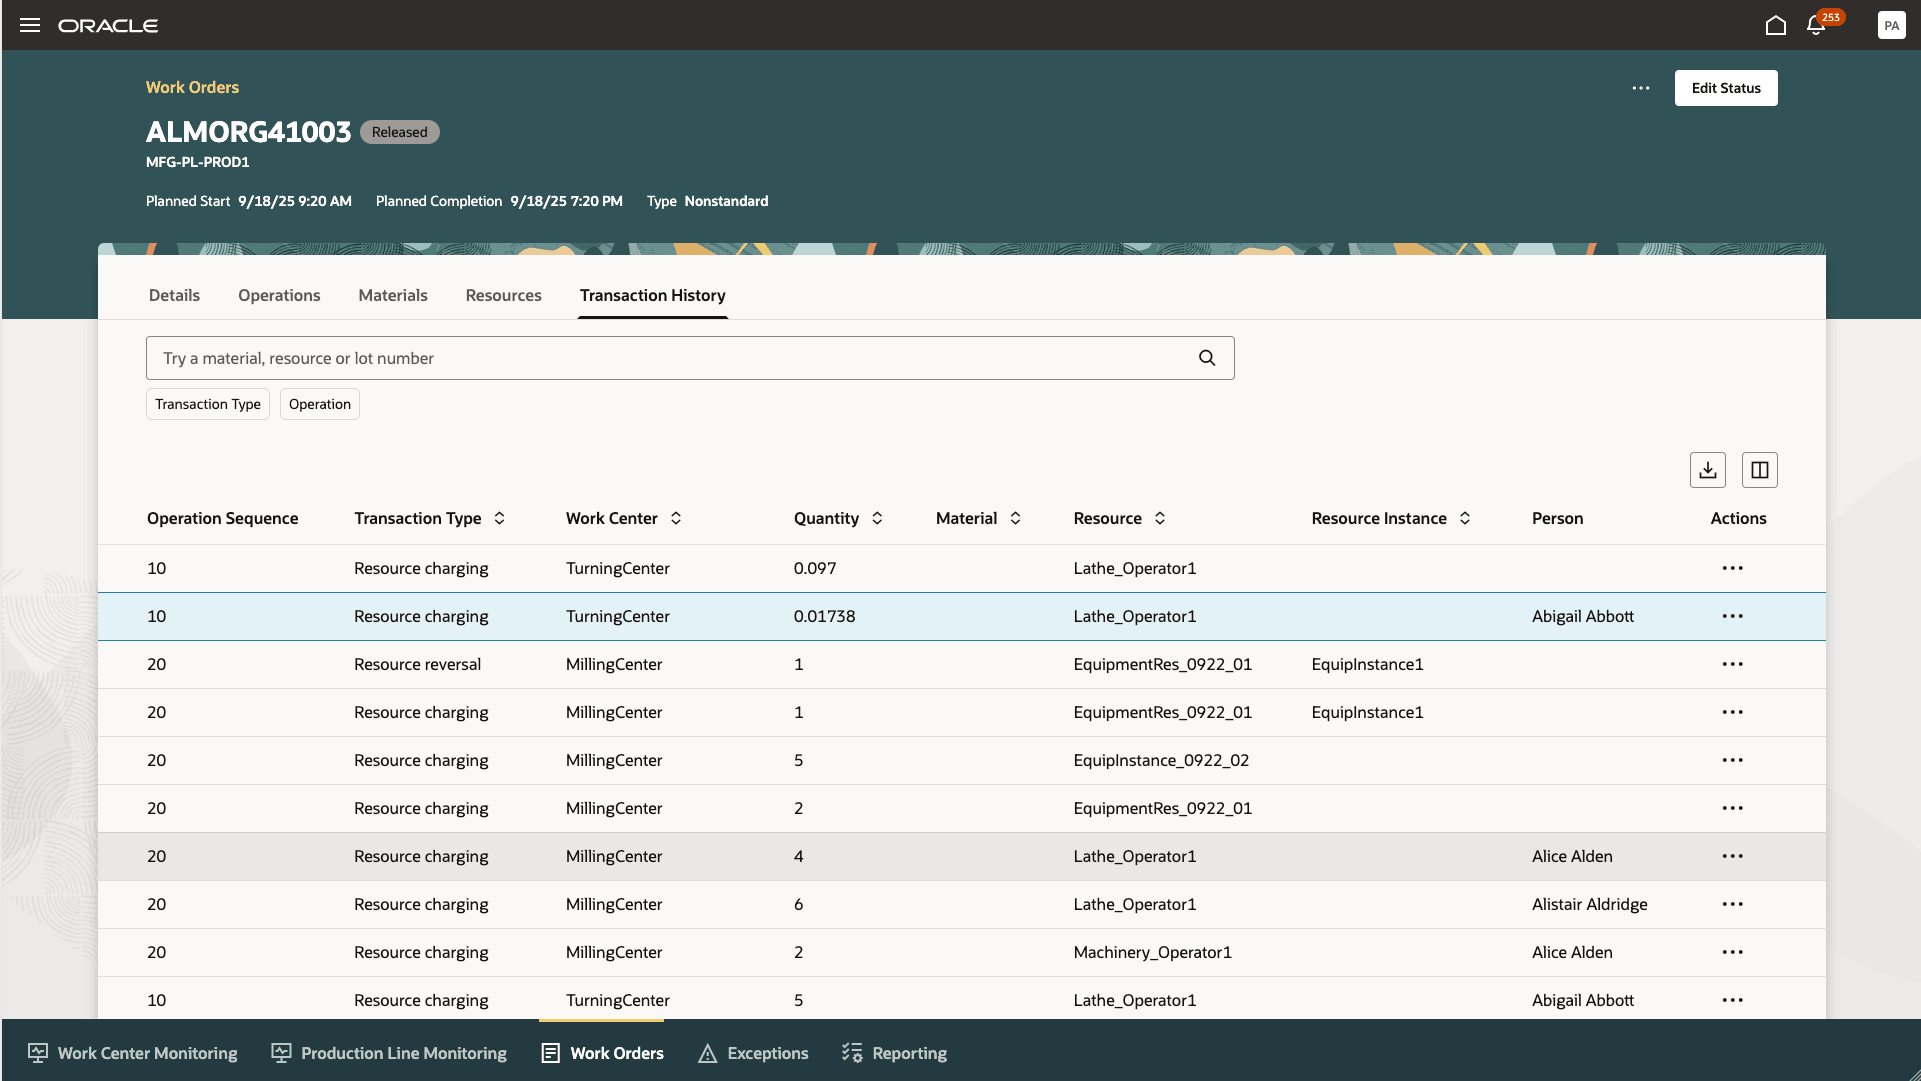This screenshot has height=1081, width=1921.
Task: Open the Operation filter
Action: (319, 404)
